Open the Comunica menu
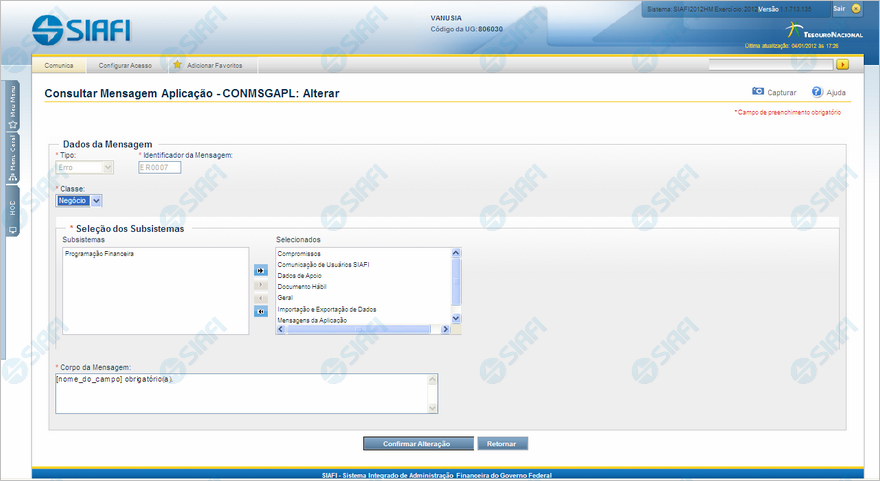 (59, 65)
